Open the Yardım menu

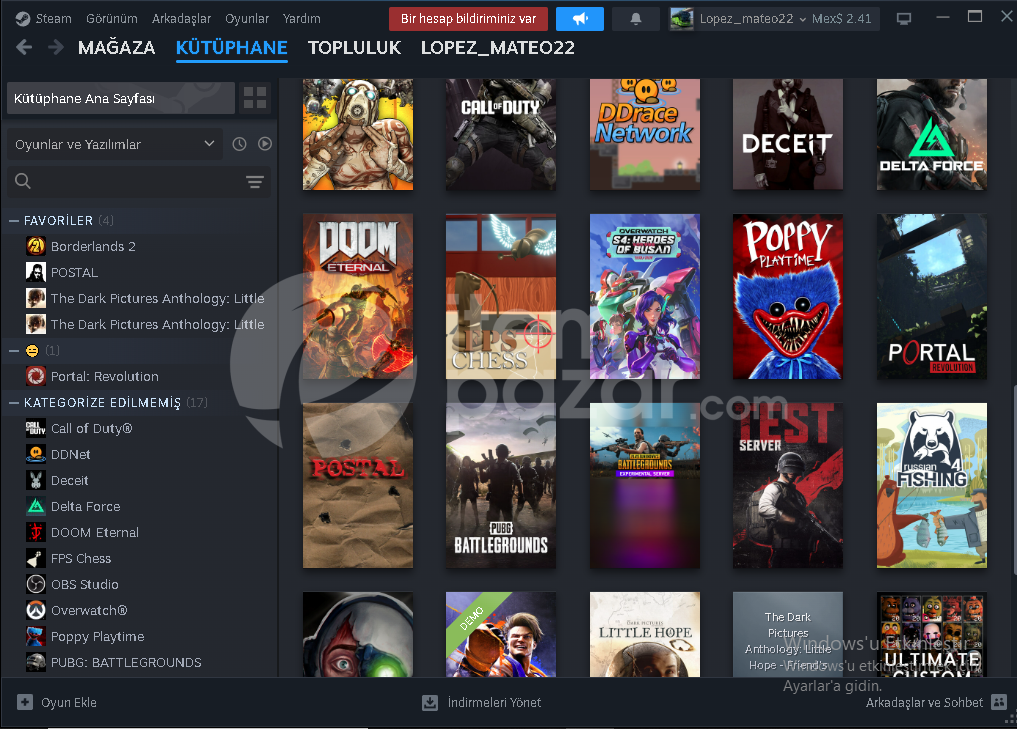point(302,19)
